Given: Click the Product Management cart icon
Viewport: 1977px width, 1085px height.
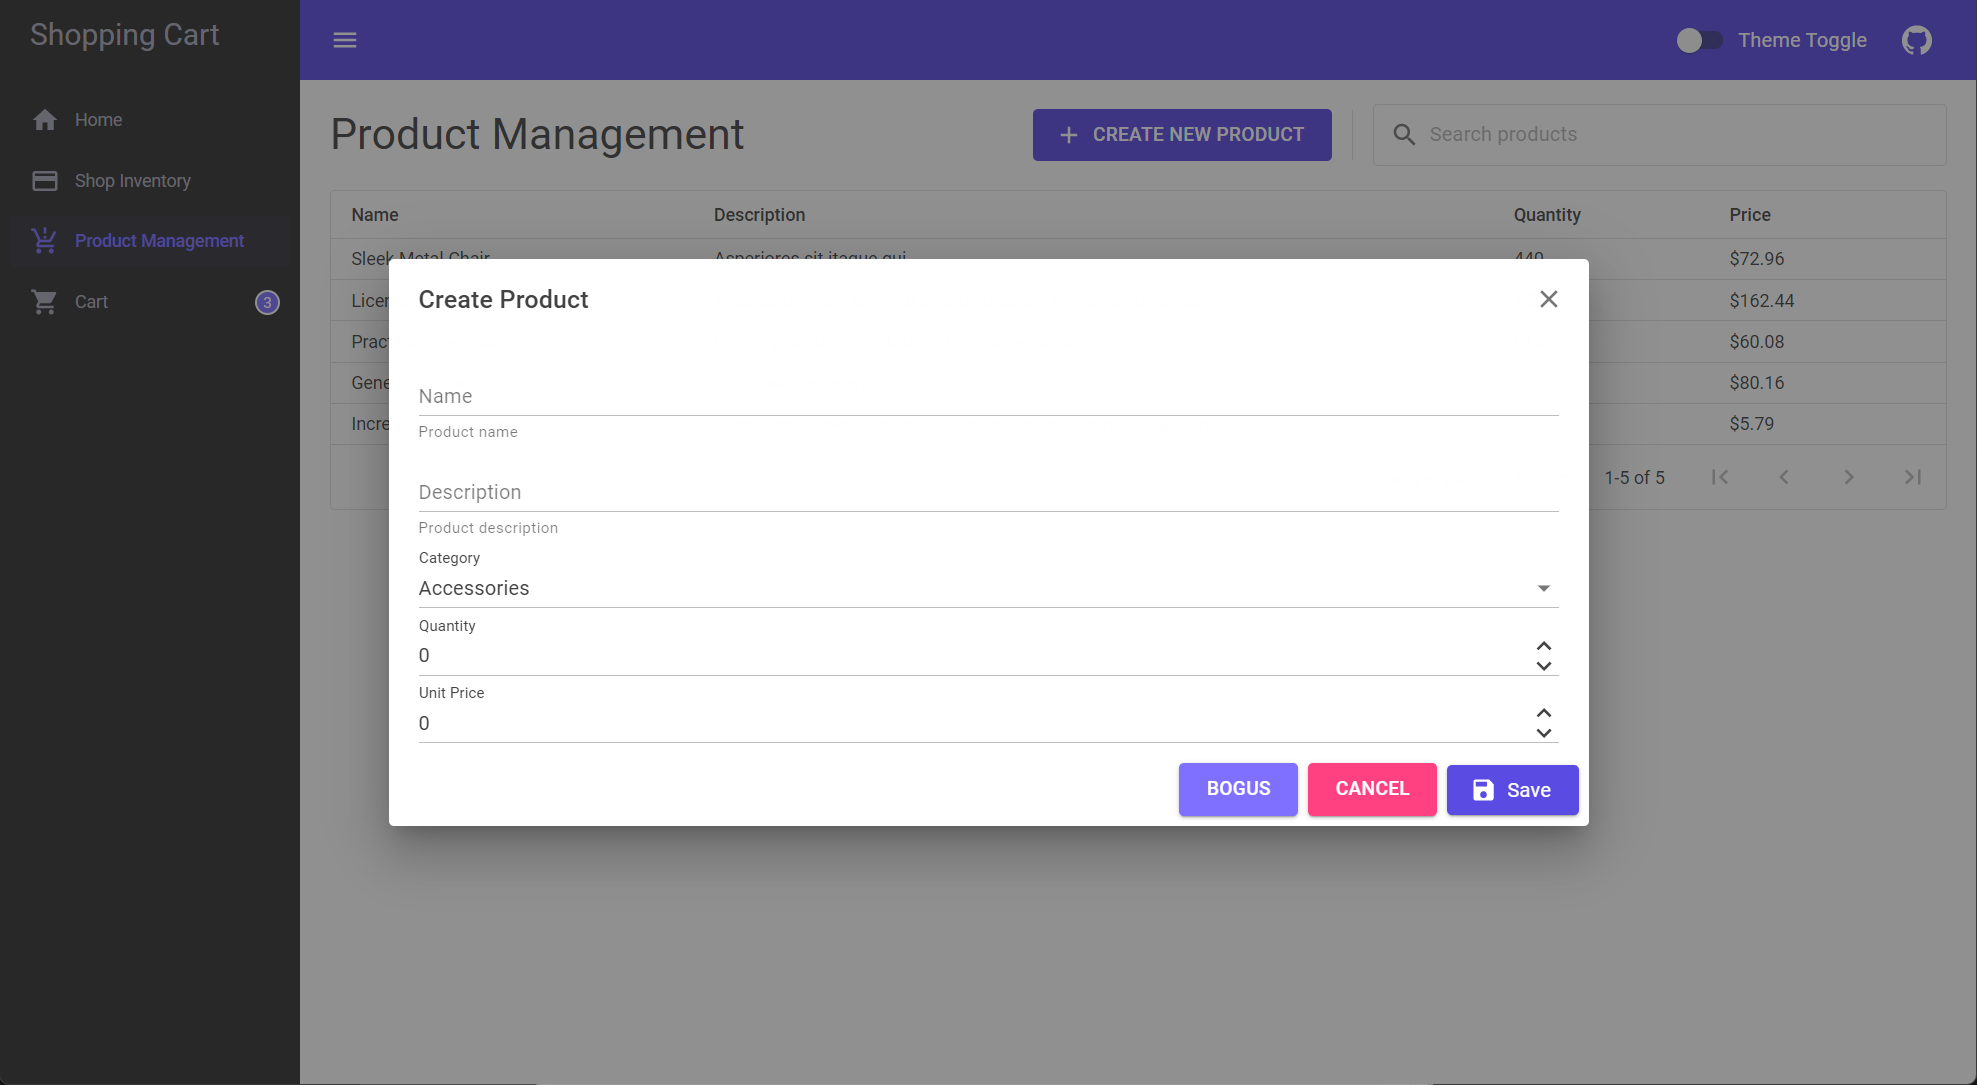Looking at the screenshot, I should 45,240.
